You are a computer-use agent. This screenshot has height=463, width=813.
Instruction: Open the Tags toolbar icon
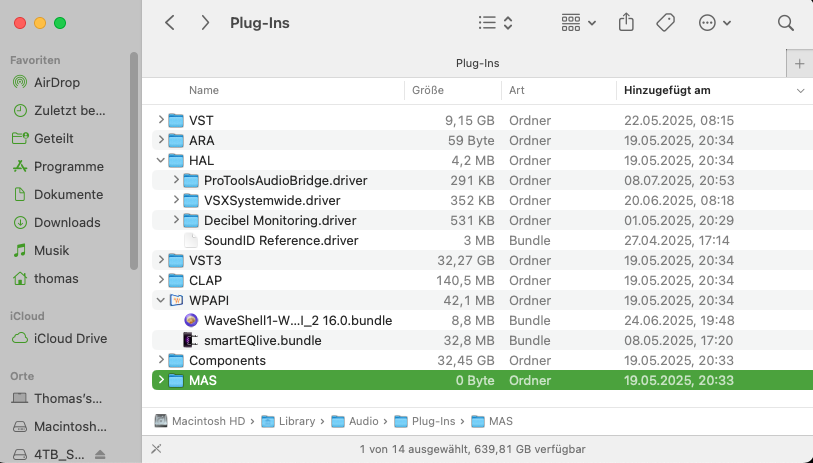[x=665, y=22]
